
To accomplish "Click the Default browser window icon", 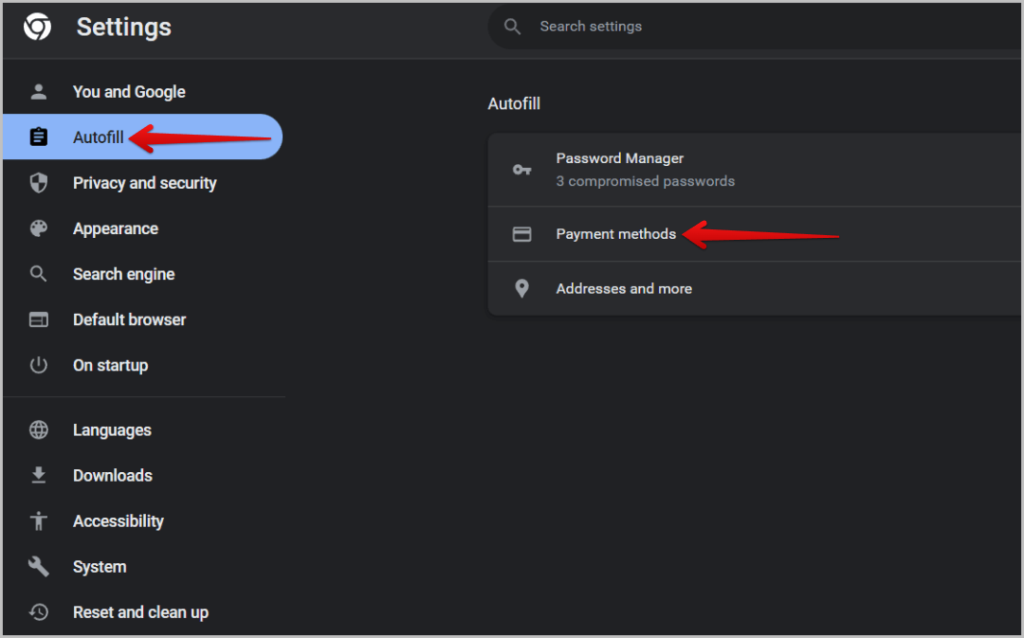I will coord(39,319).
